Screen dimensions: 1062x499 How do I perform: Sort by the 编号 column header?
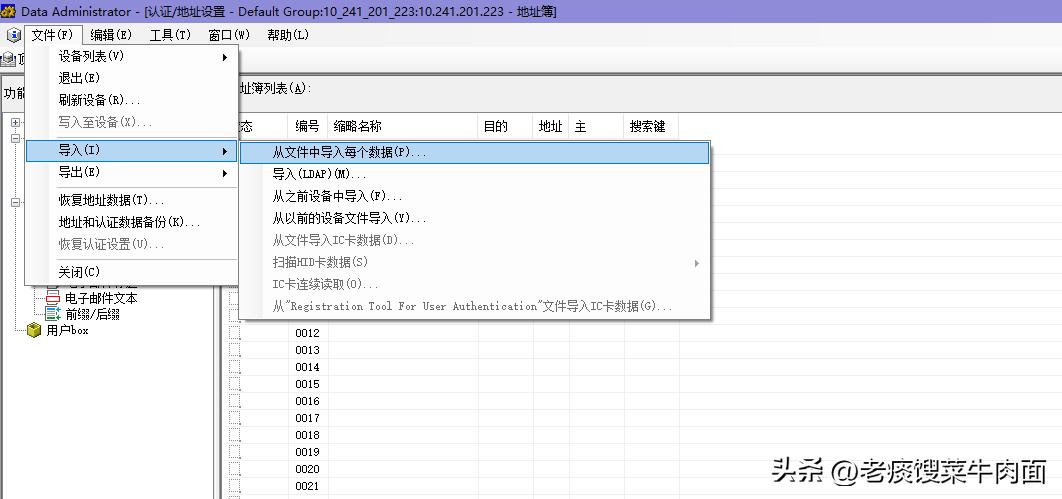308,126
